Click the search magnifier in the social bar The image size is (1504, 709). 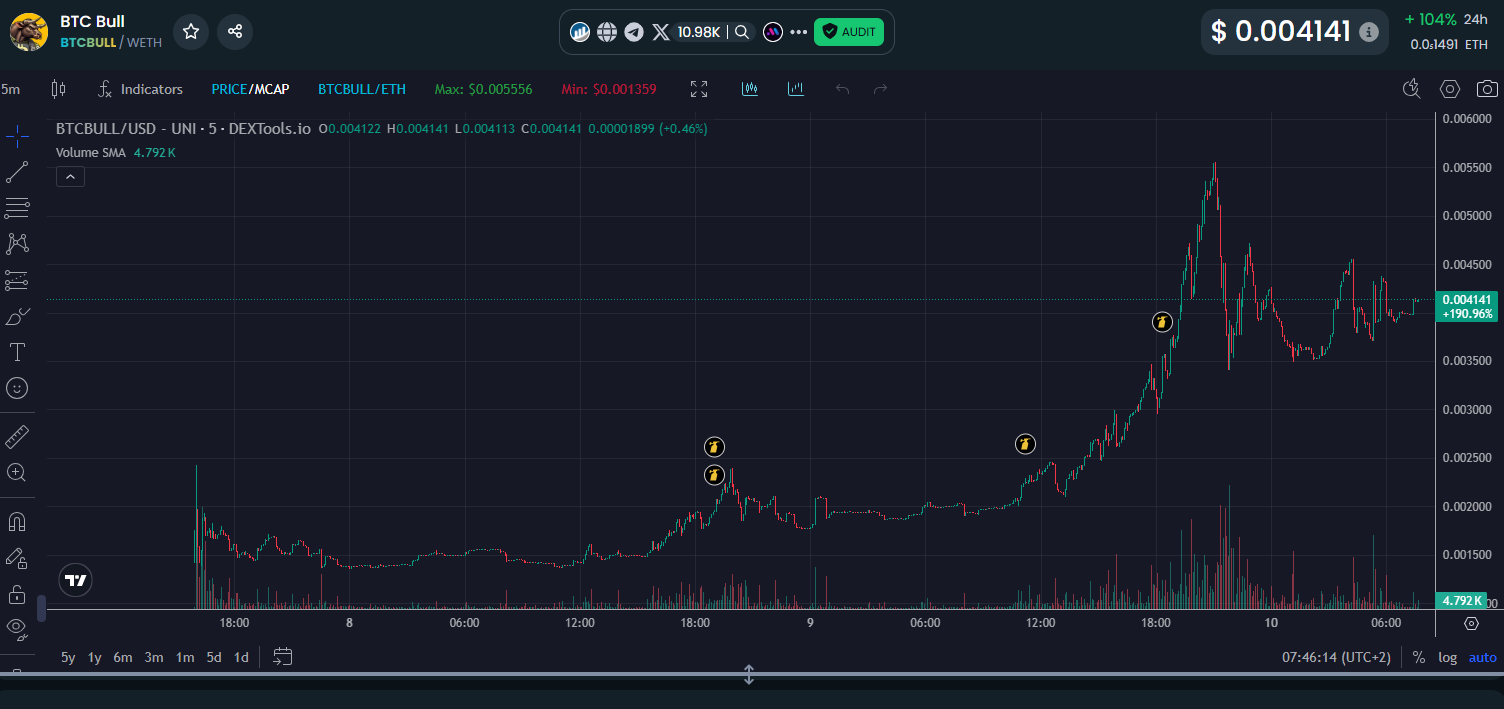[x=742, y=32]
